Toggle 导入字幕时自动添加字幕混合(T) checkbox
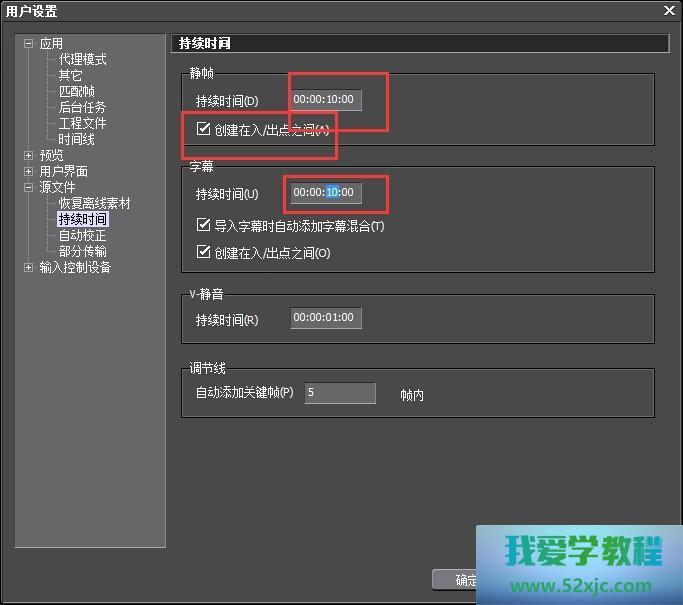683x605 pixels. coord(204,226)
